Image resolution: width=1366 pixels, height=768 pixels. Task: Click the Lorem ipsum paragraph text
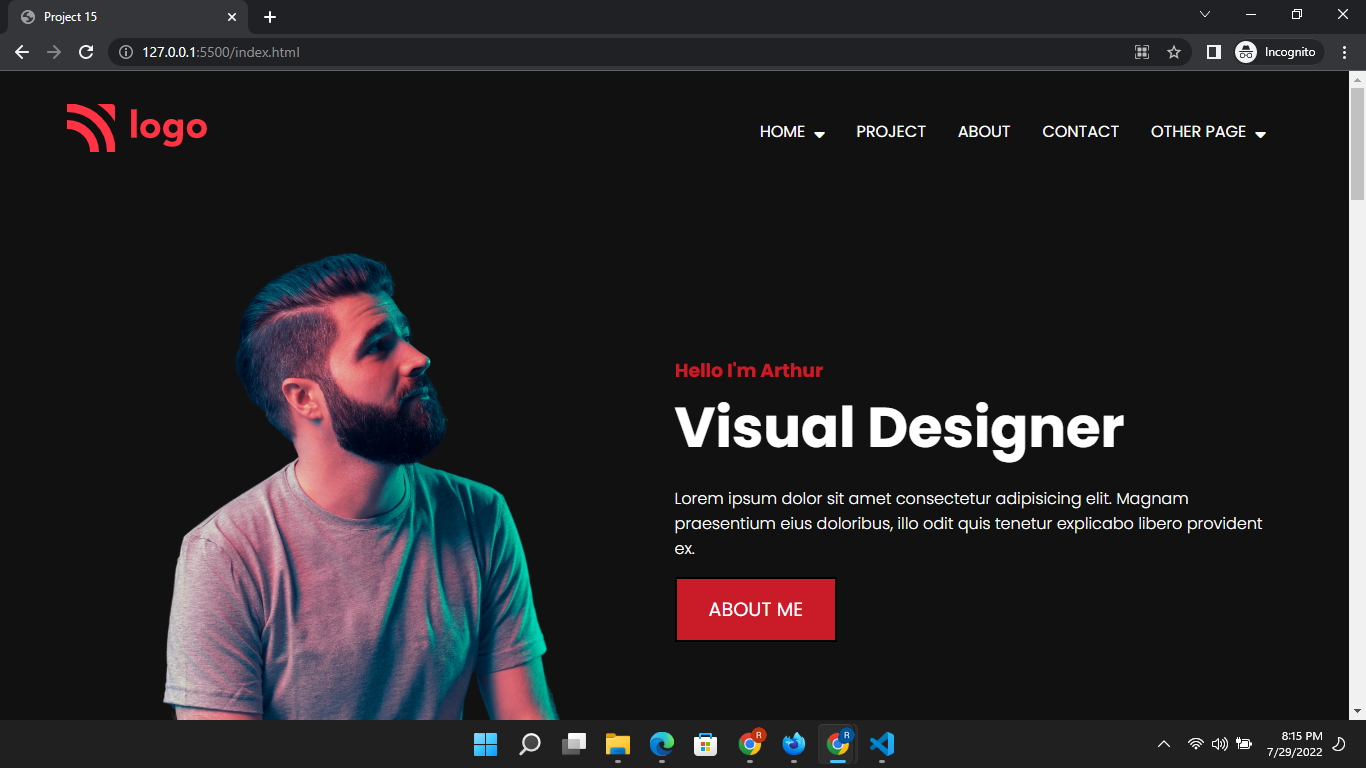tap(969, 523)
